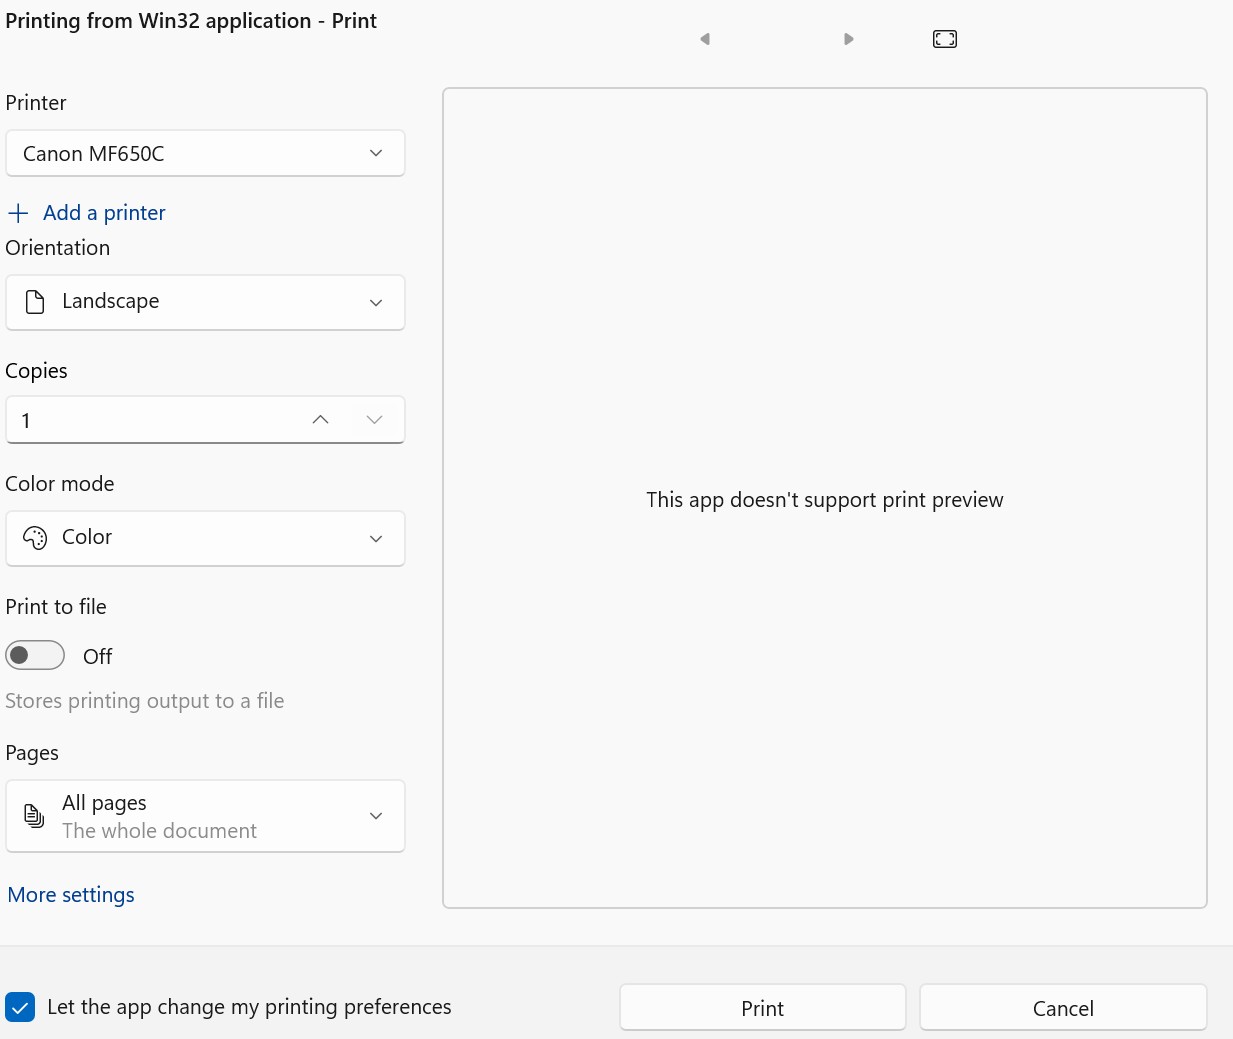
Task: Click the fit-to-page preview icon
Action: tap(945, 39)
